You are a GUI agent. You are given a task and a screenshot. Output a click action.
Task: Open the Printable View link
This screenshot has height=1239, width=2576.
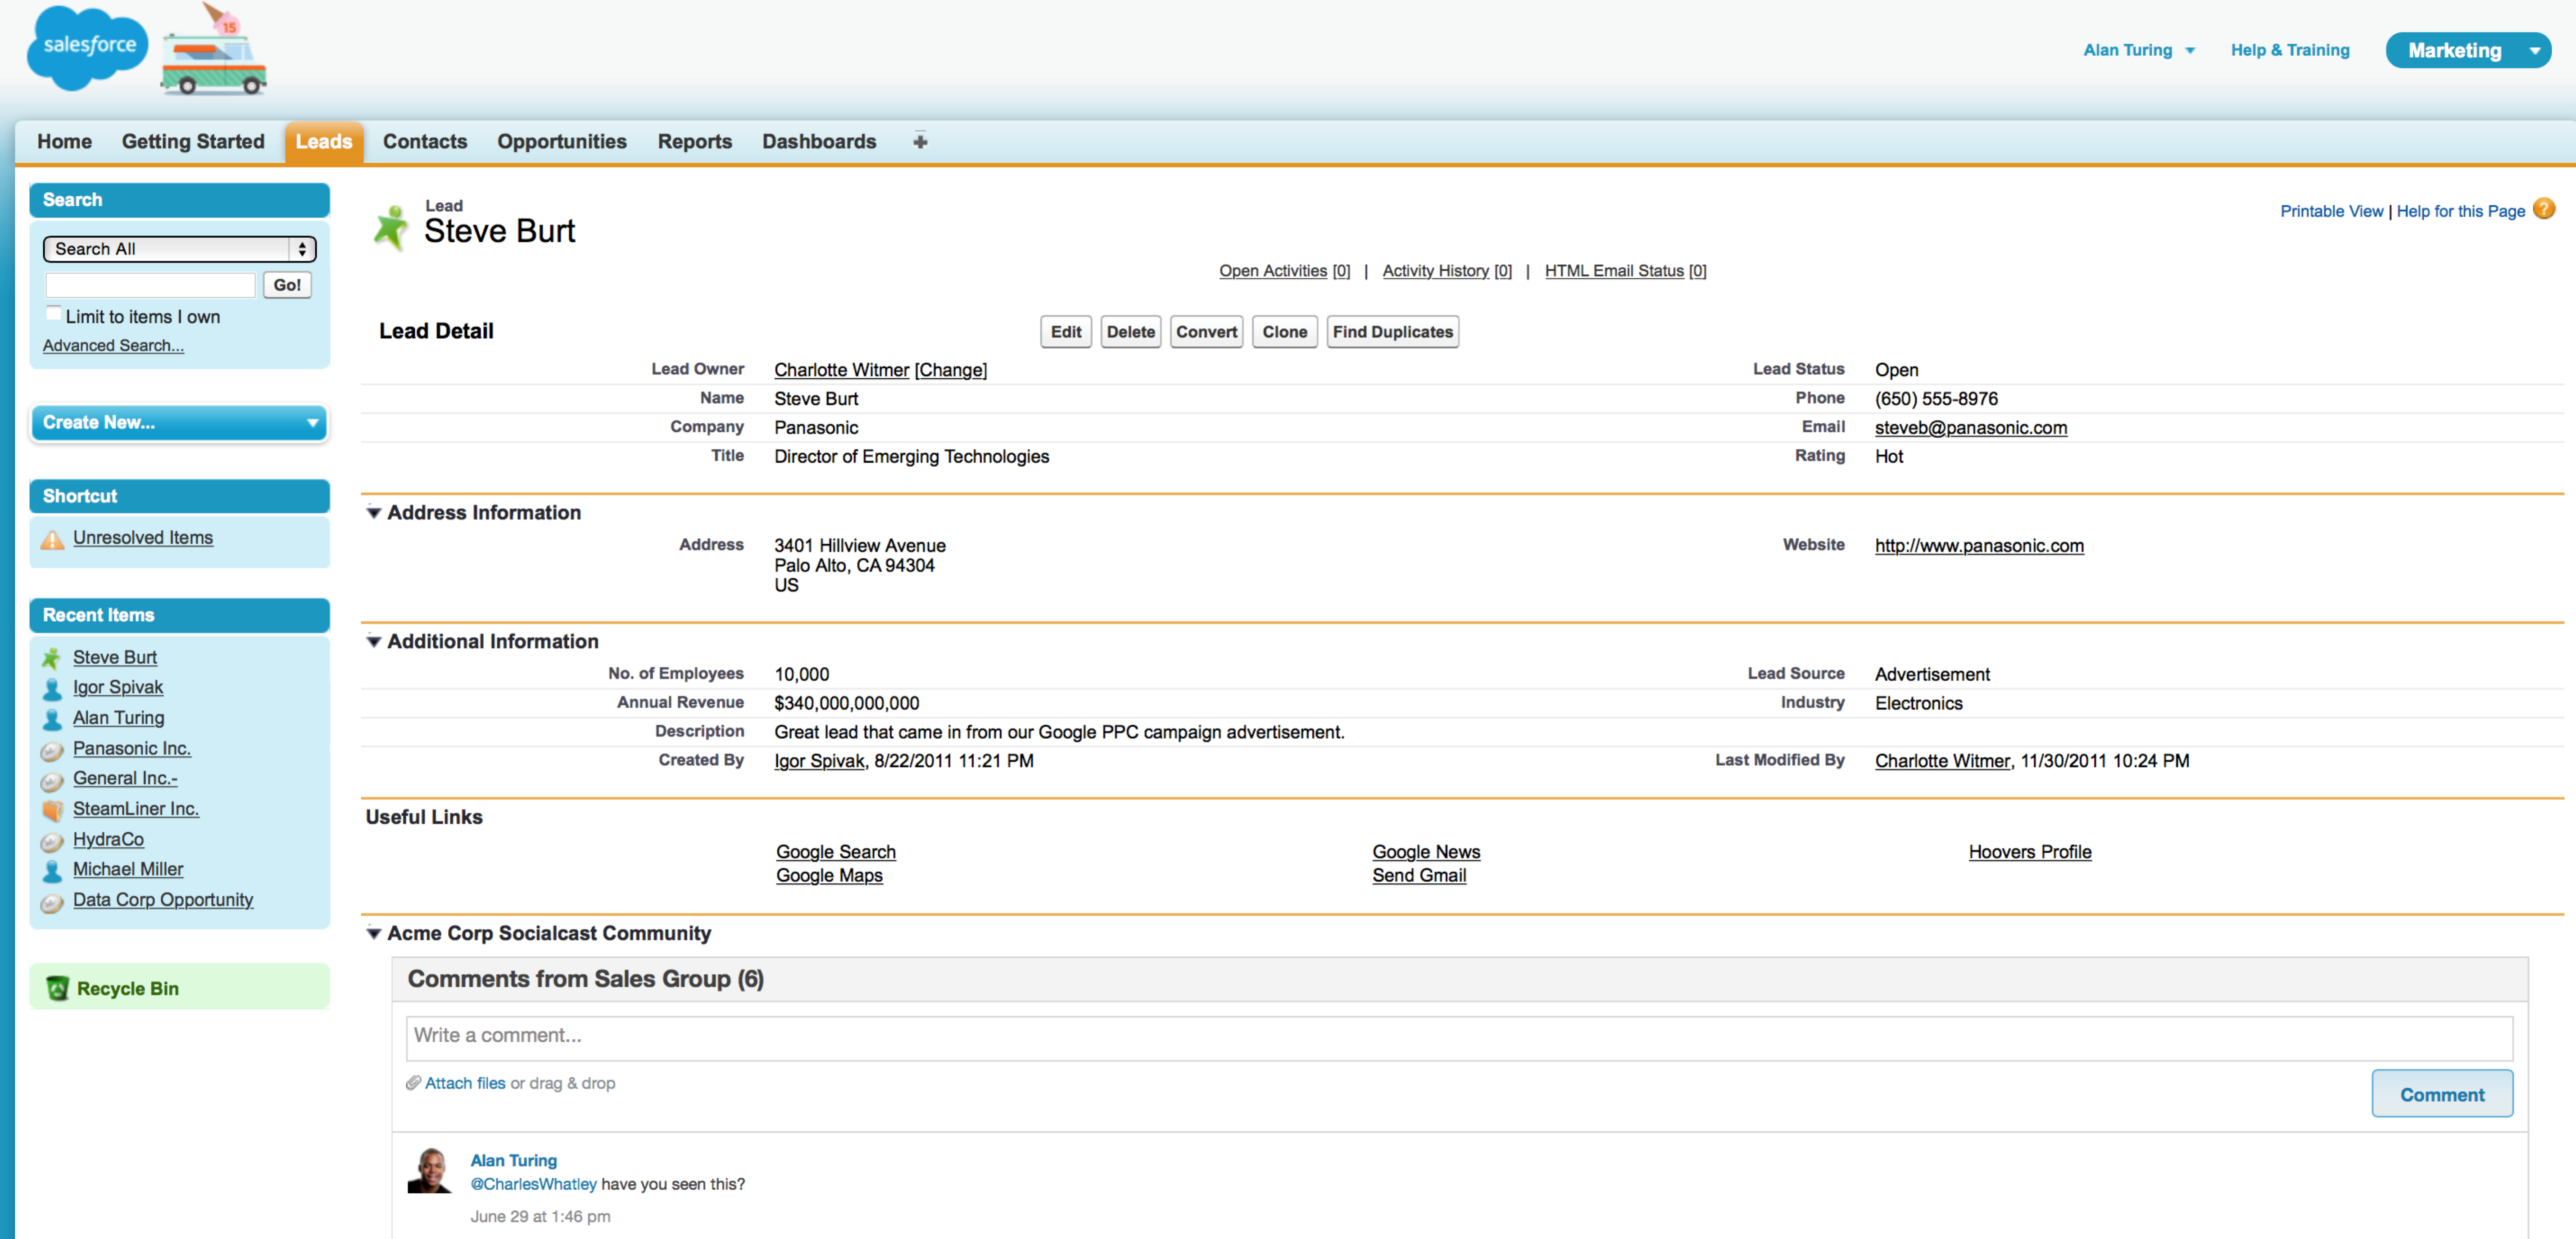[2331, 211]
